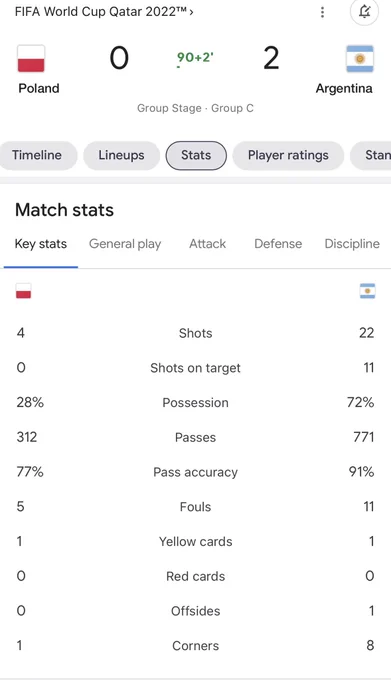Click the live 90+2' match time

pos(195,58)
